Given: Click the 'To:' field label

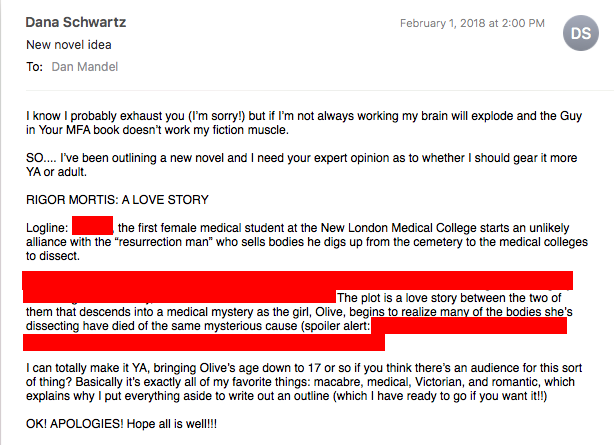Looking at the screenshot, I should pyautogui.click(x=34, y=67).
